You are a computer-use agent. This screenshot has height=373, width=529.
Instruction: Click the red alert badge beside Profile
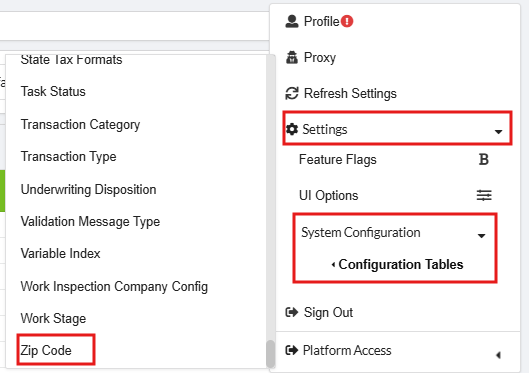pyautogui.click(x=347, y=21)
